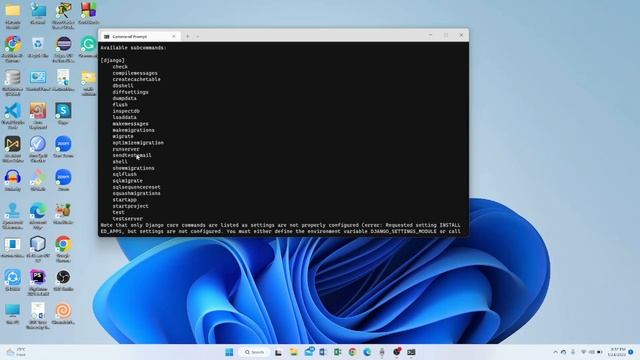Click 'squashmigrations' in terminal output
Image resolution: width=640 pixels, height=360 pixels.
click(x=136, y=193)
